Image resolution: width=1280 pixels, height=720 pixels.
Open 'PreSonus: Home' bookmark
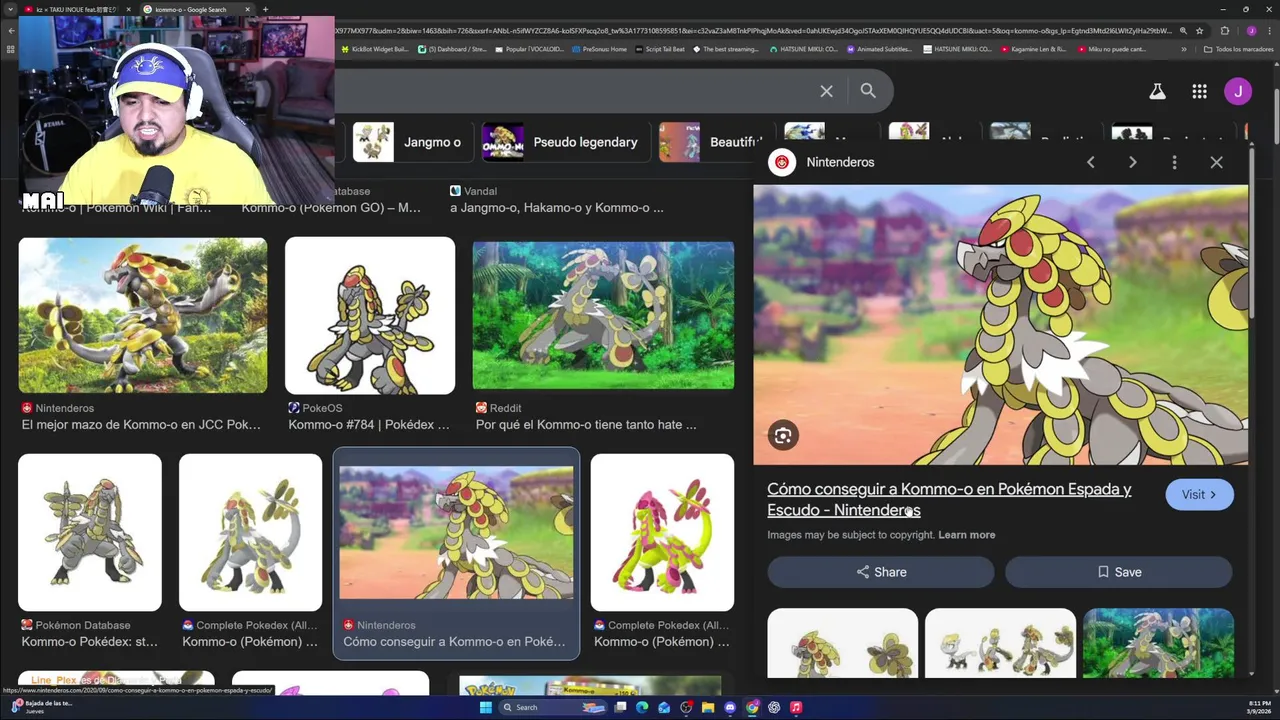599,49
